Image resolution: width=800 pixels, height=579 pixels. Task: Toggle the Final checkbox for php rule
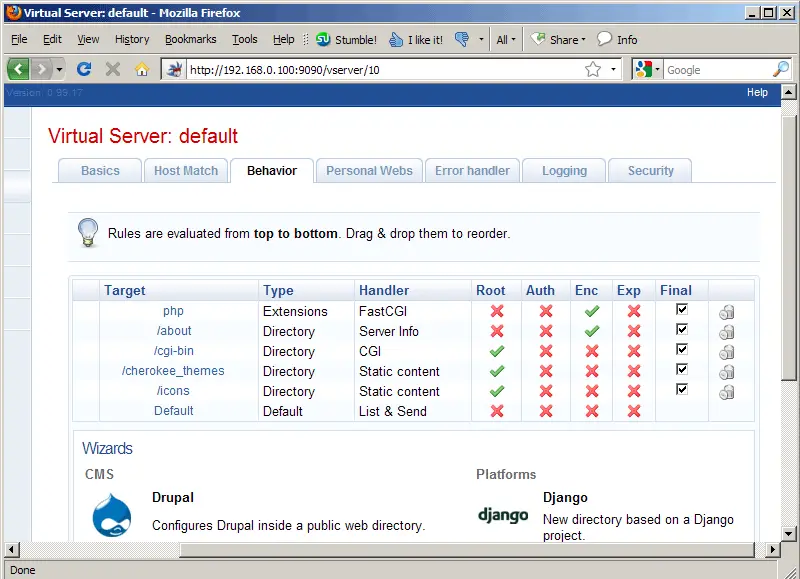point(682,309)
